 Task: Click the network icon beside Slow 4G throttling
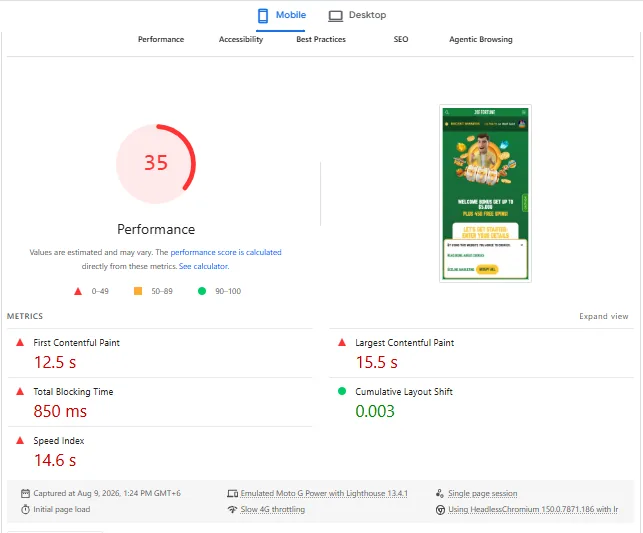click(x=233, y=510)
